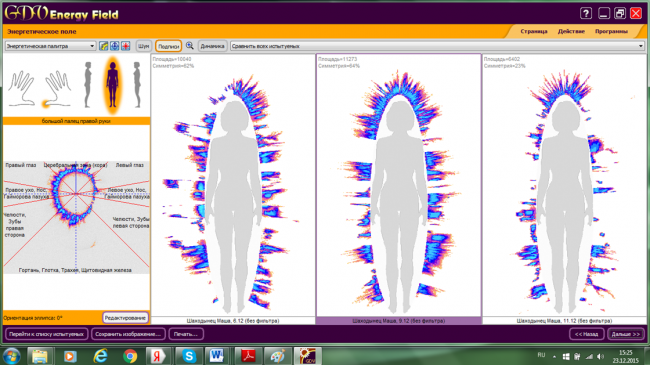Click the Редактирование button
Viewport: 650px width, 365px height.
tap(125, 318)
